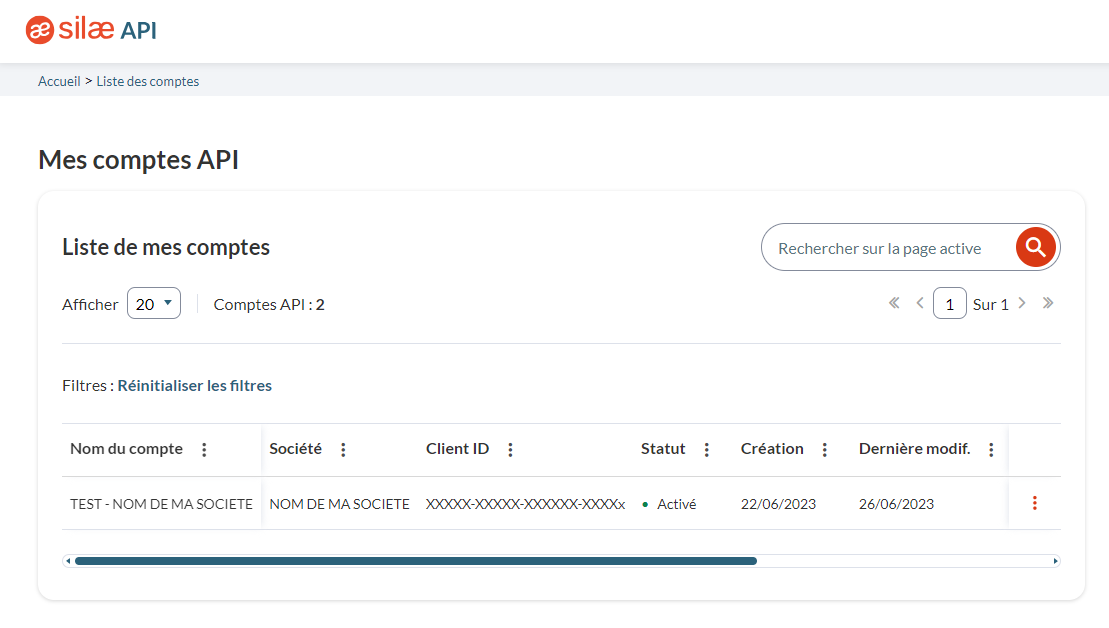Click the Silae API logo
Viewport: 1109px width, 628px height.
pos(90,30)
